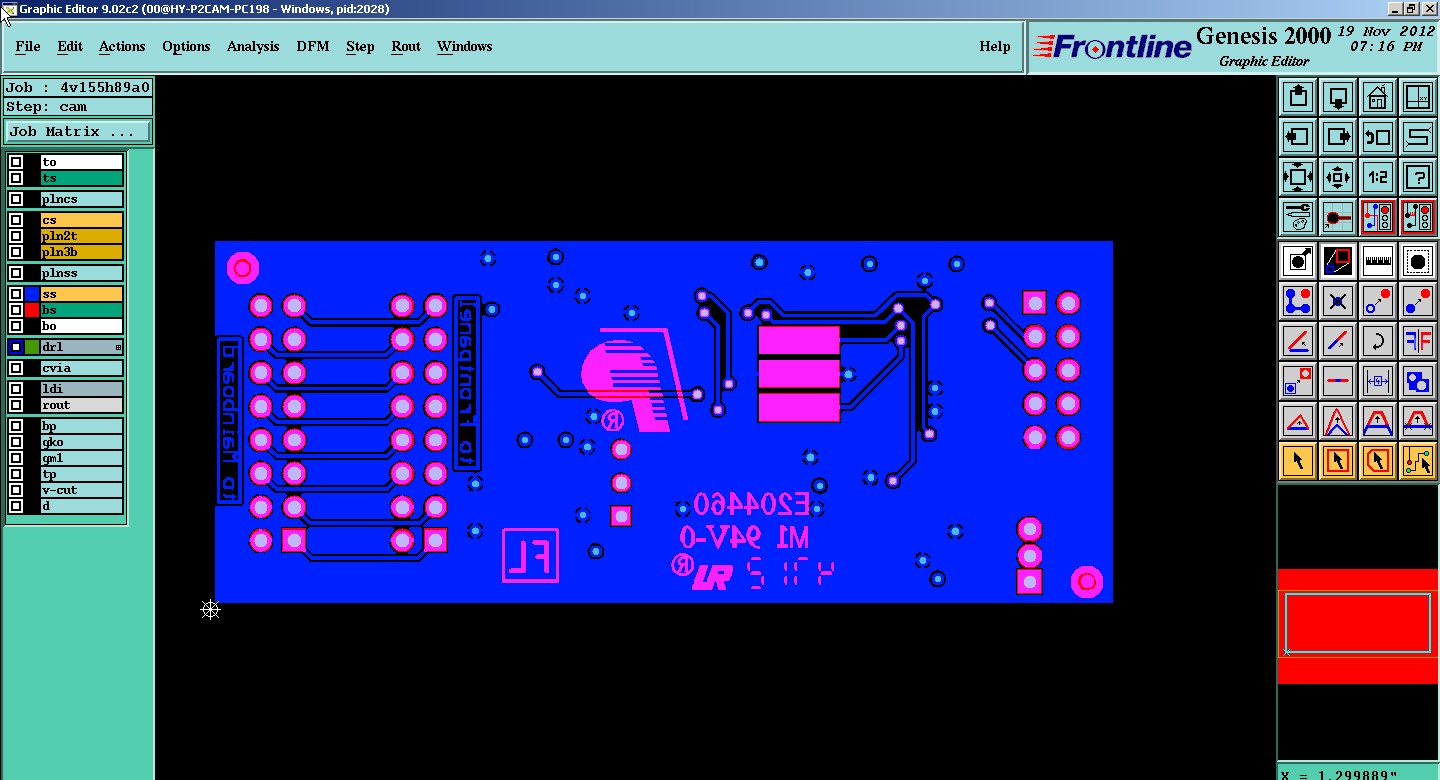The image size is (1440, 780).
Task: Select the net pointer selection tool
Action: click(x=1418, y=461)
